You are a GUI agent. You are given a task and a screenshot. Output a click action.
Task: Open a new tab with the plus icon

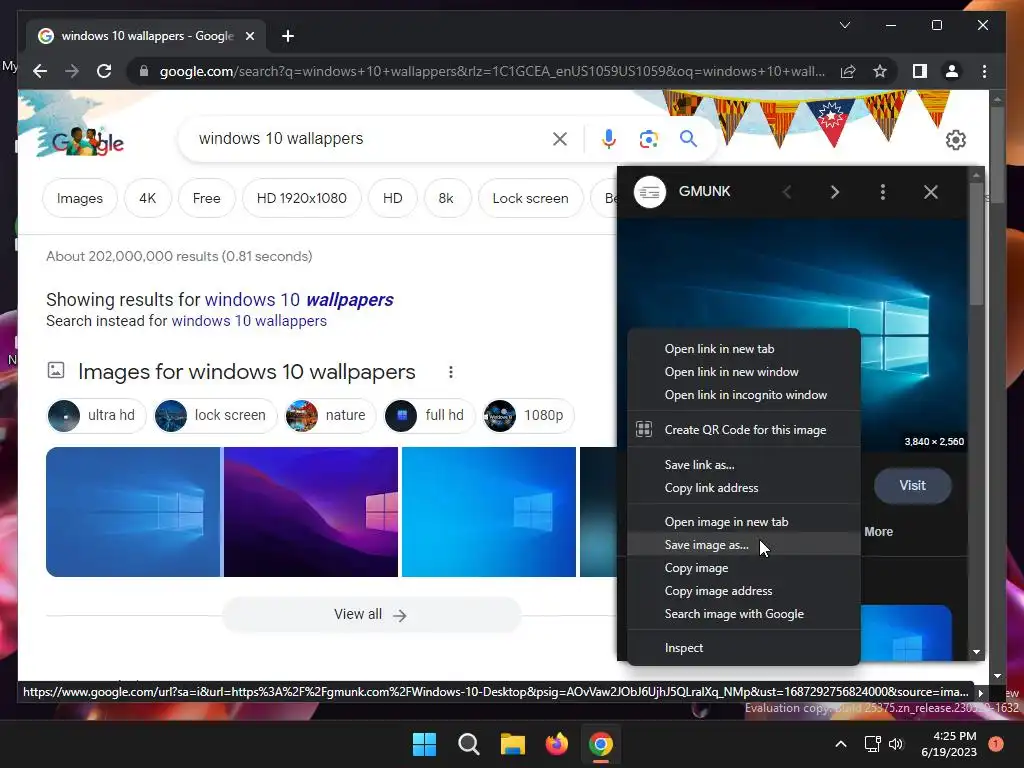click(x=287, y=36)
